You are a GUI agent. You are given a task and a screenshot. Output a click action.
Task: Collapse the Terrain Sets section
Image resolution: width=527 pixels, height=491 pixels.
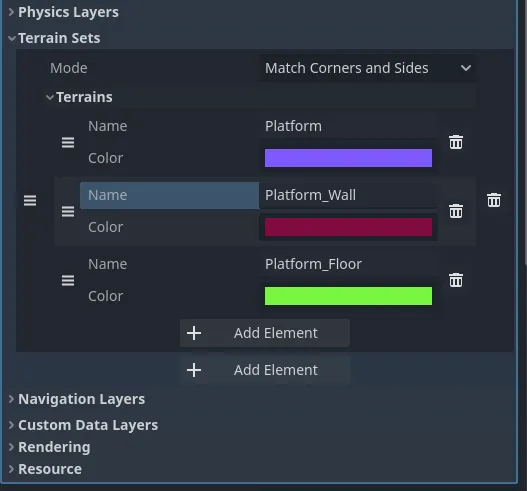12,38
